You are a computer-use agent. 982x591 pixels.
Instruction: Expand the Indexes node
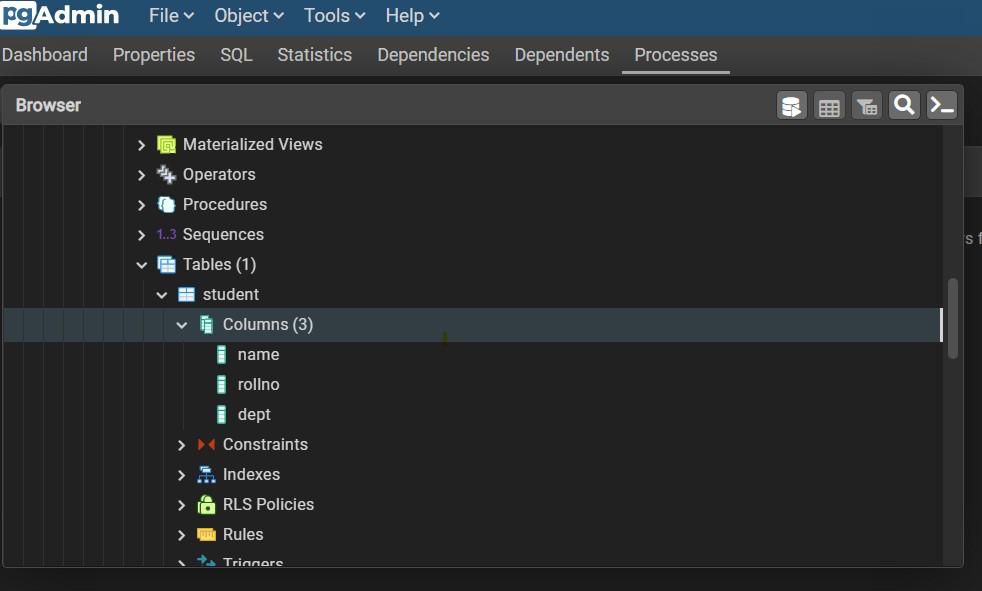[181, 474]
